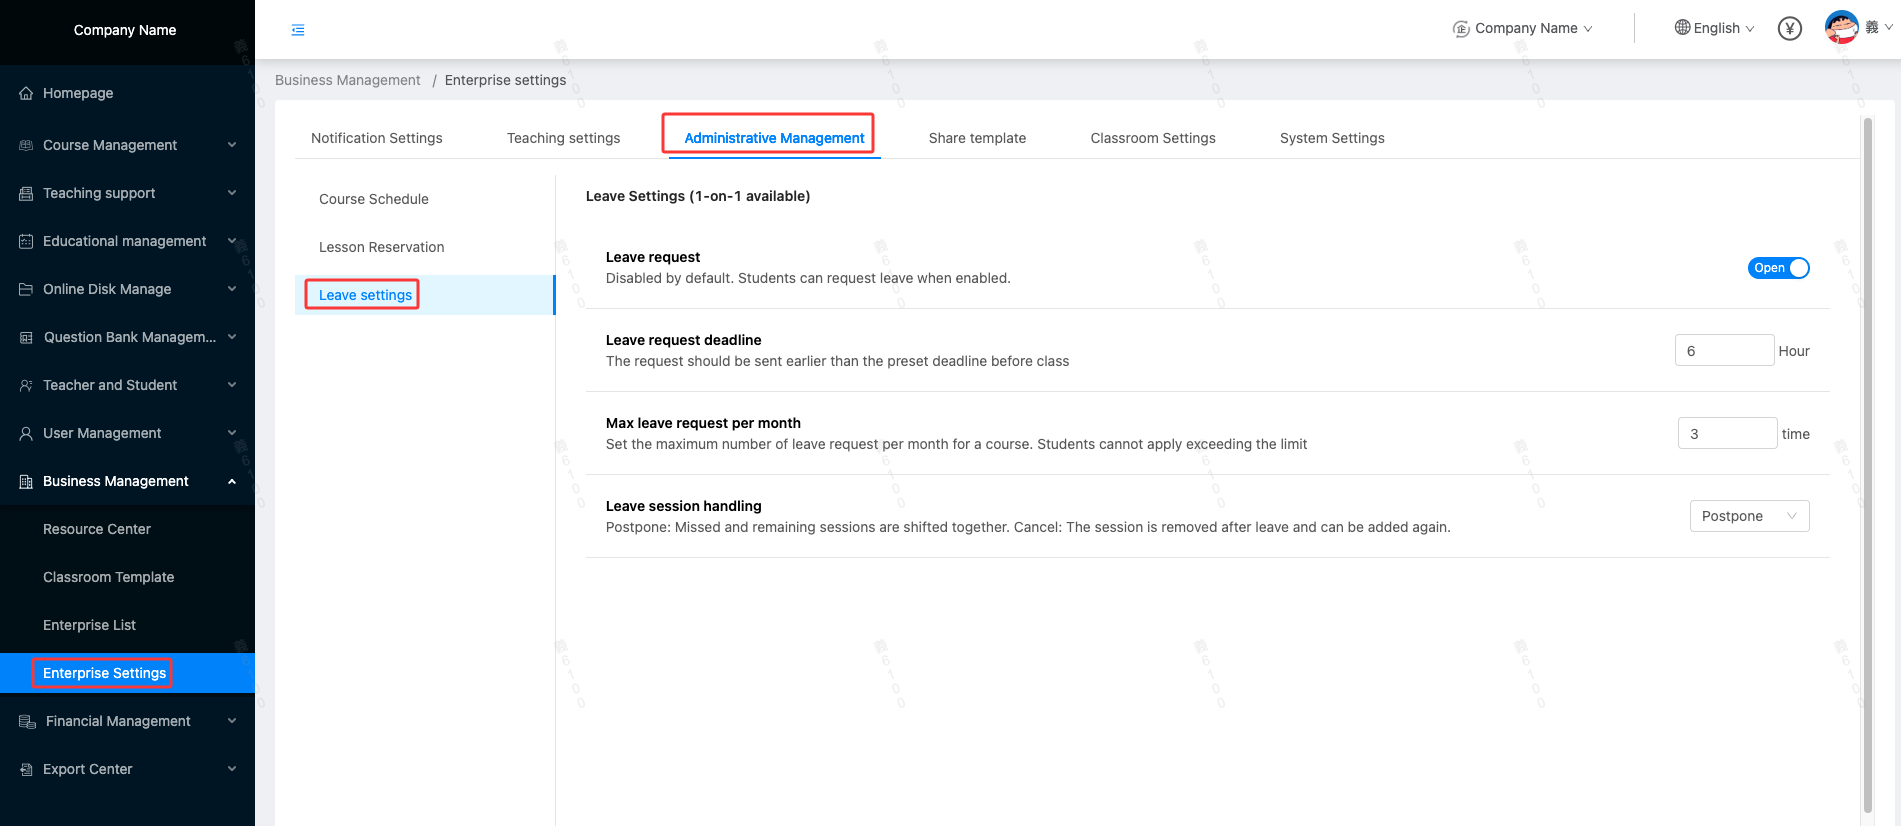1901x826 pixels.
Task: Switch to the Notification Settings tab
Action: click(x=376, y=138)
